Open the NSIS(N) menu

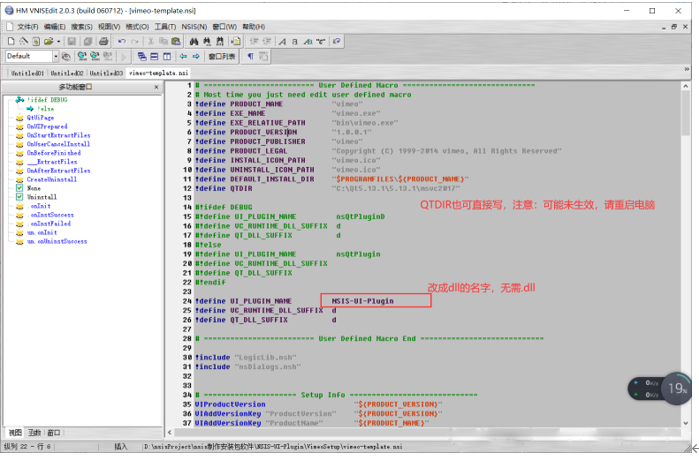point(194,27)
